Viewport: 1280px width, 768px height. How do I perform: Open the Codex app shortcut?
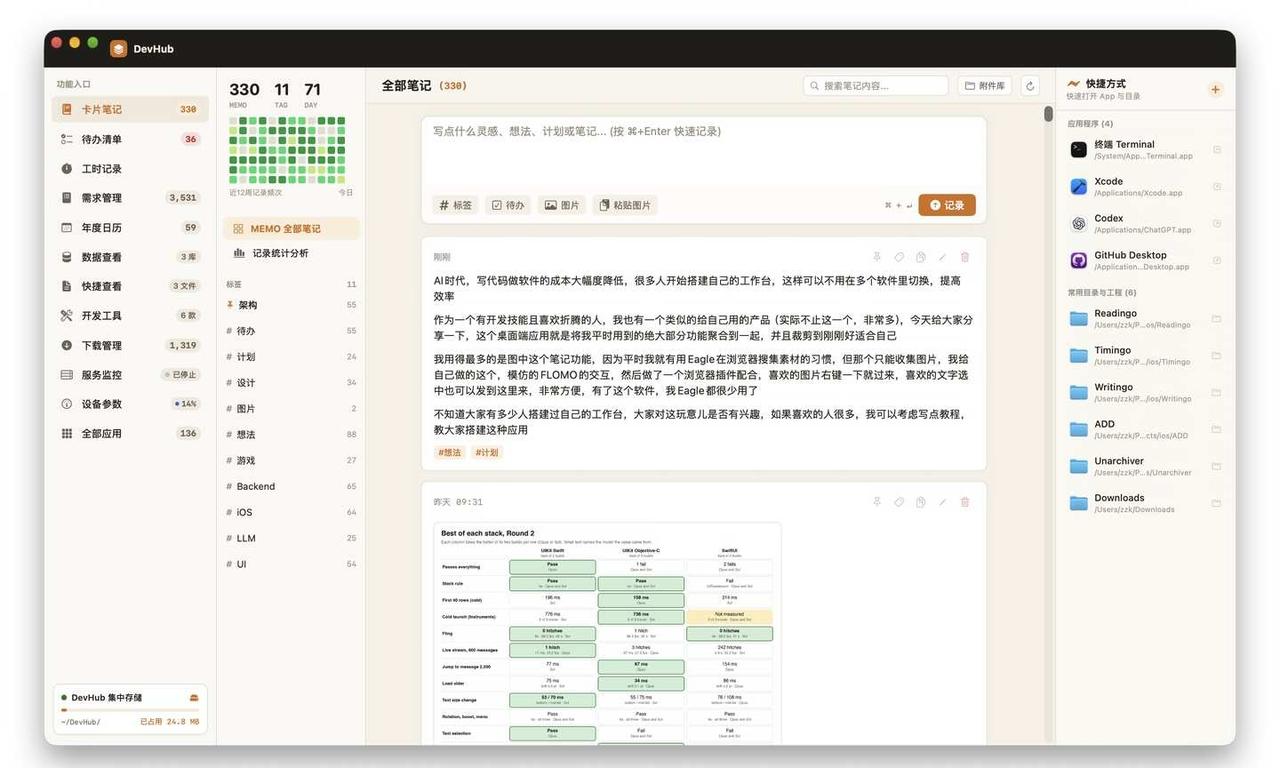[1146, 223]
